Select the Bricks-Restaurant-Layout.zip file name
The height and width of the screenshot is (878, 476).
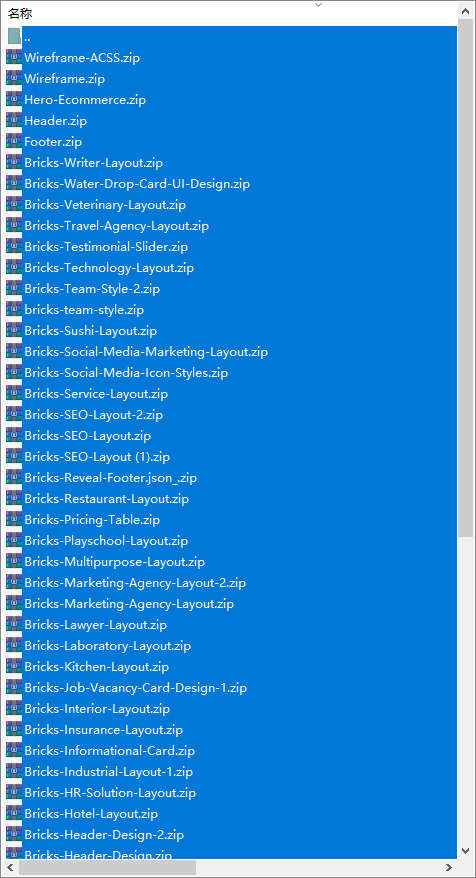106,499
